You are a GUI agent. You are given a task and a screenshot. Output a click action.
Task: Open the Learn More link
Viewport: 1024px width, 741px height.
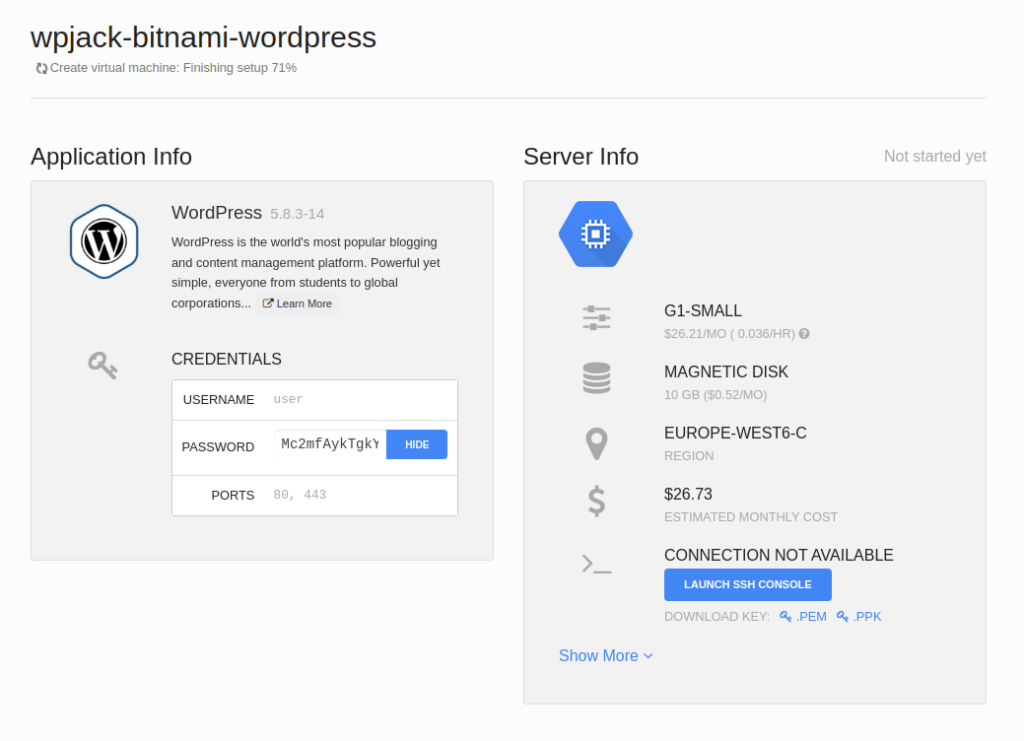[x=298, y=304]
